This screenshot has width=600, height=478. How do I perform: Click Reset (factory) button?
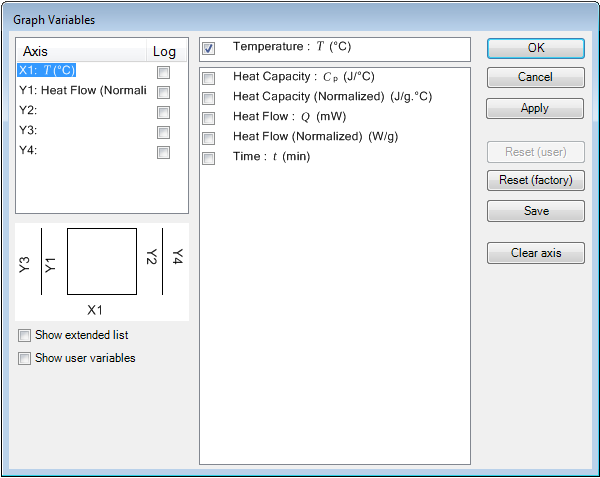click(536, 180)
